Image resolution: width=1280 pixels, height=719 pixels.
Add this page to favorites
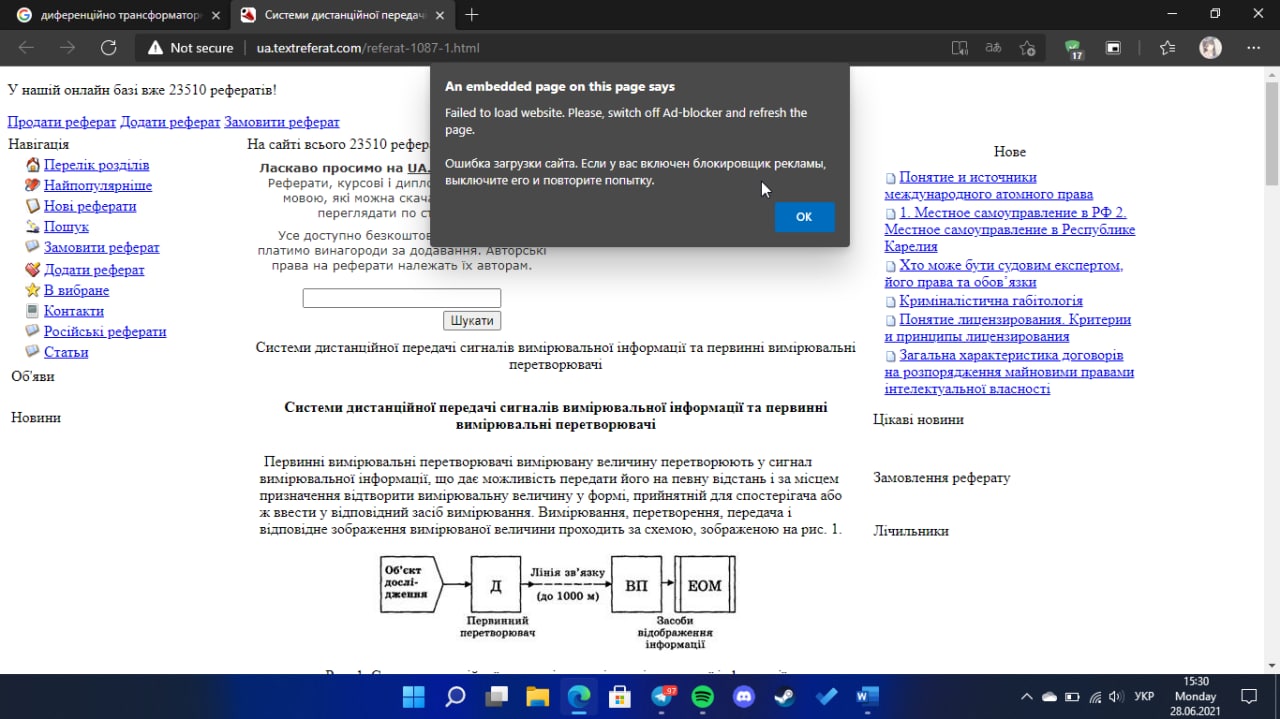[x=1027, y=47]
